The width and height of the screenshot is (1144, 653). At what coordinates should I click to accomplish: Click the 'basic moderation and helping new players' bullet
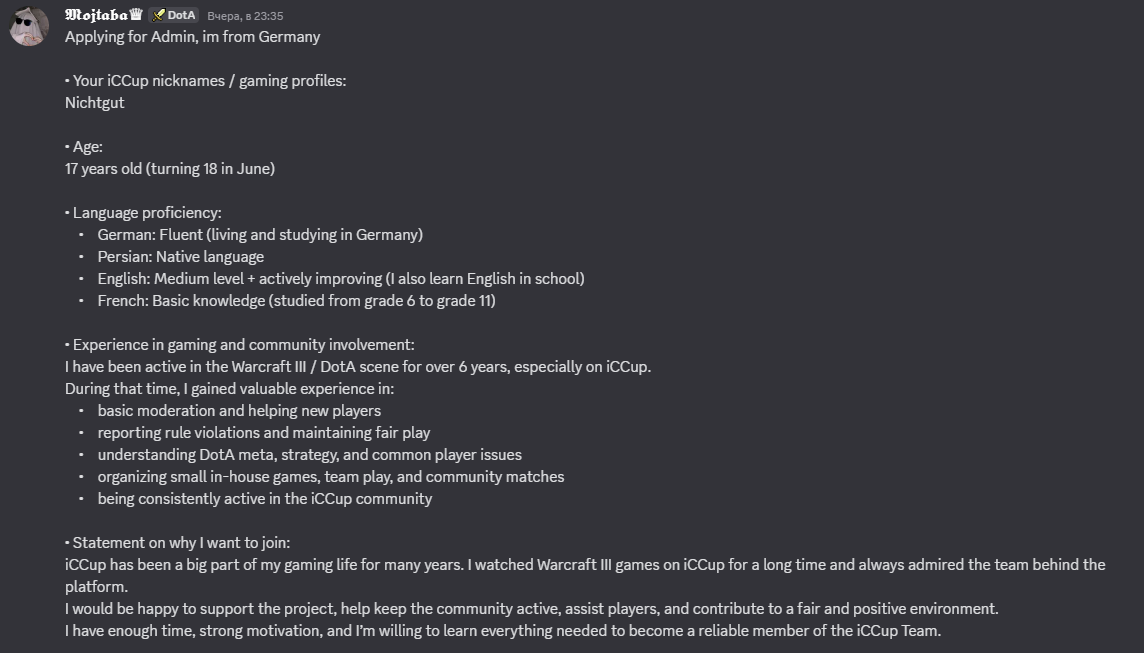(239, 411)
